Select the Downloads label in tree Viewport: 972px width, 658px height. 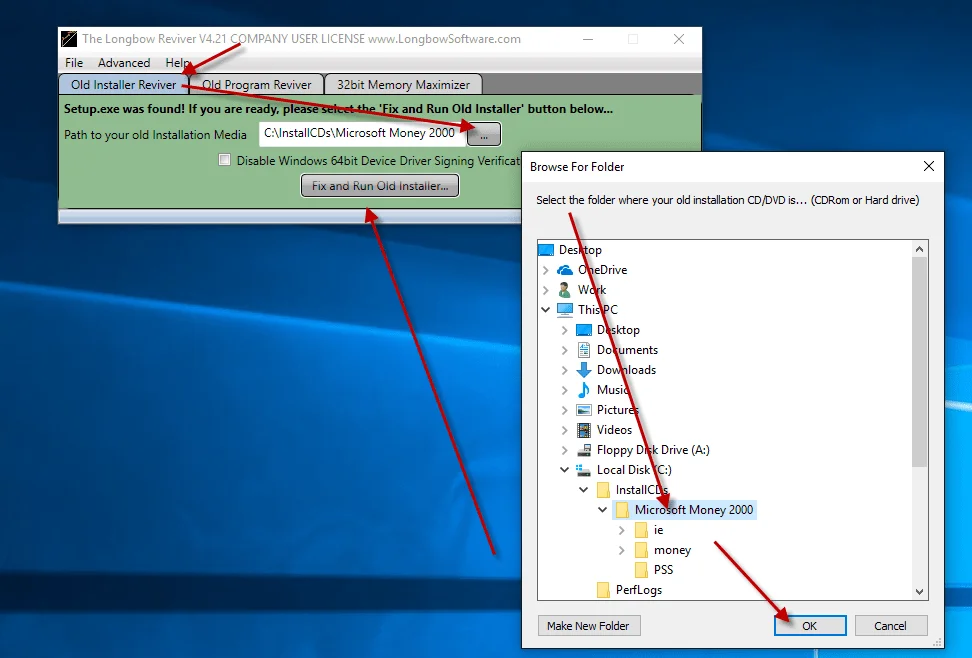(626, 370)
